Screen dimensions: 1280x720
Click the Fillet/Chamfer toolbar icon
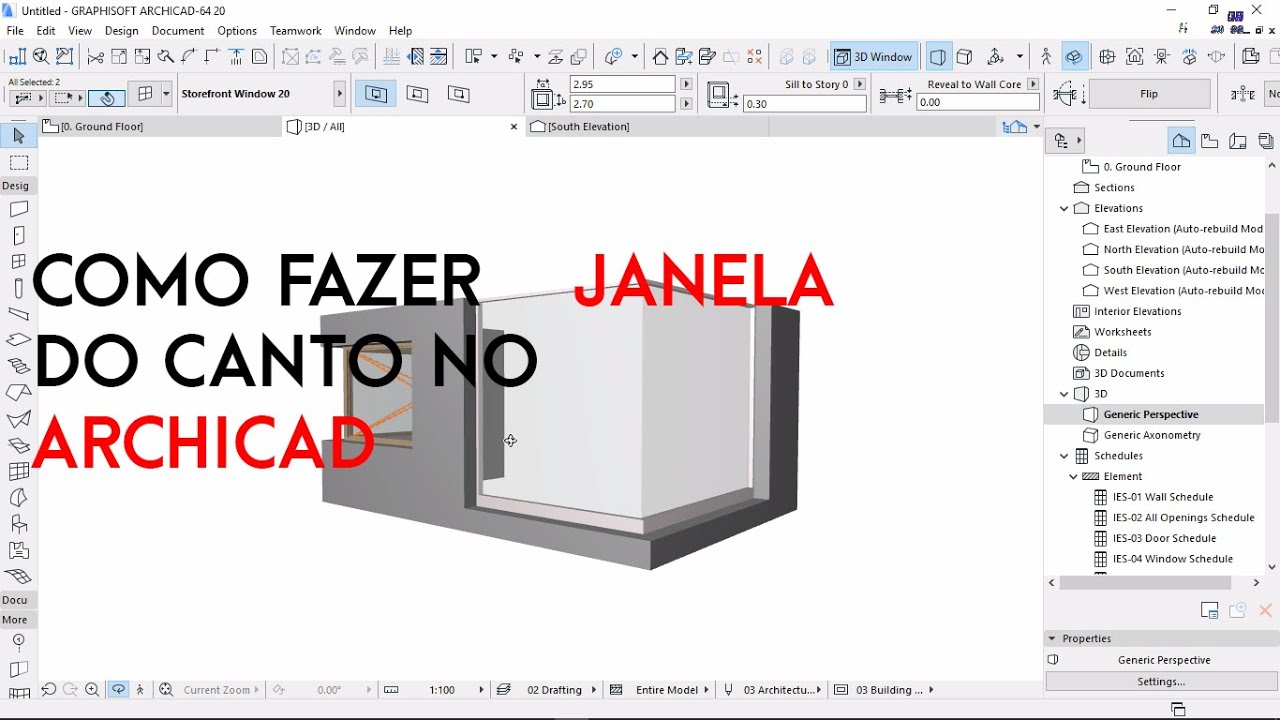tap(189, 57)
